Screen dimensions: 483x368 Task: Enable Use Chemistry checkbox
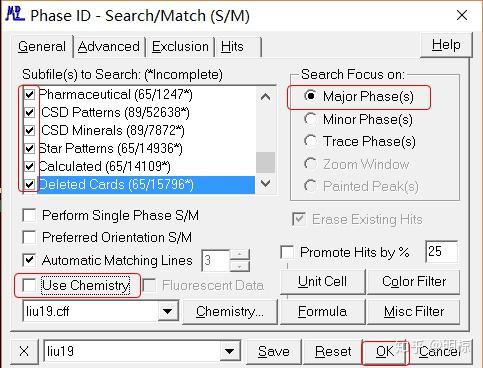tap(29, 285)
